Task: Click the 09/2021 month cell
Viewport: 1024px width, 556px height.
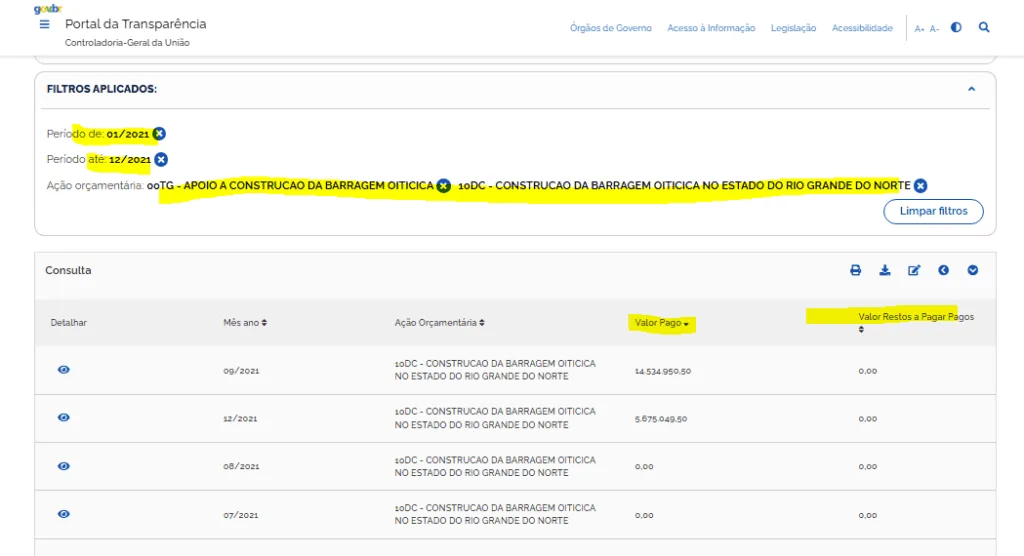Action: click(x=241, y=371)
